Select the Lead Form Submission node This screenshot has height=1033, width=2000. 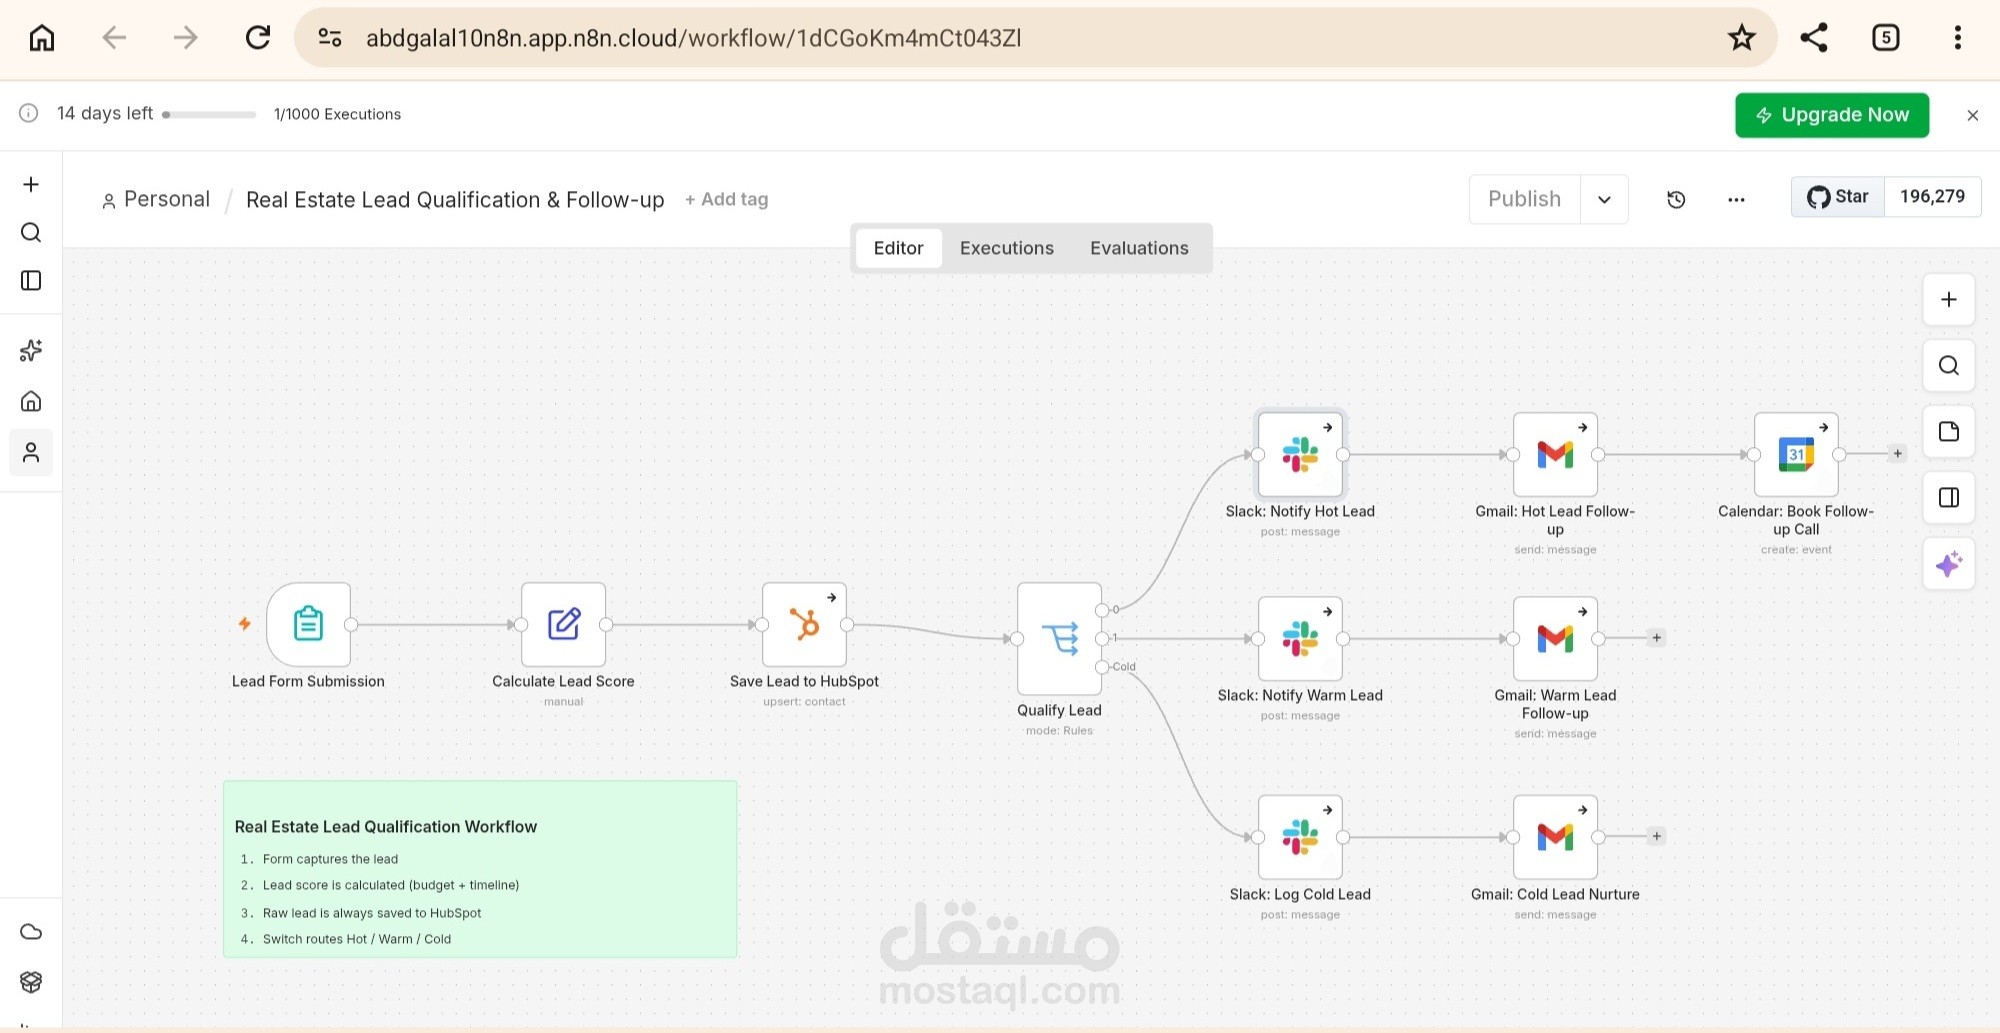[x=308, y=624]
